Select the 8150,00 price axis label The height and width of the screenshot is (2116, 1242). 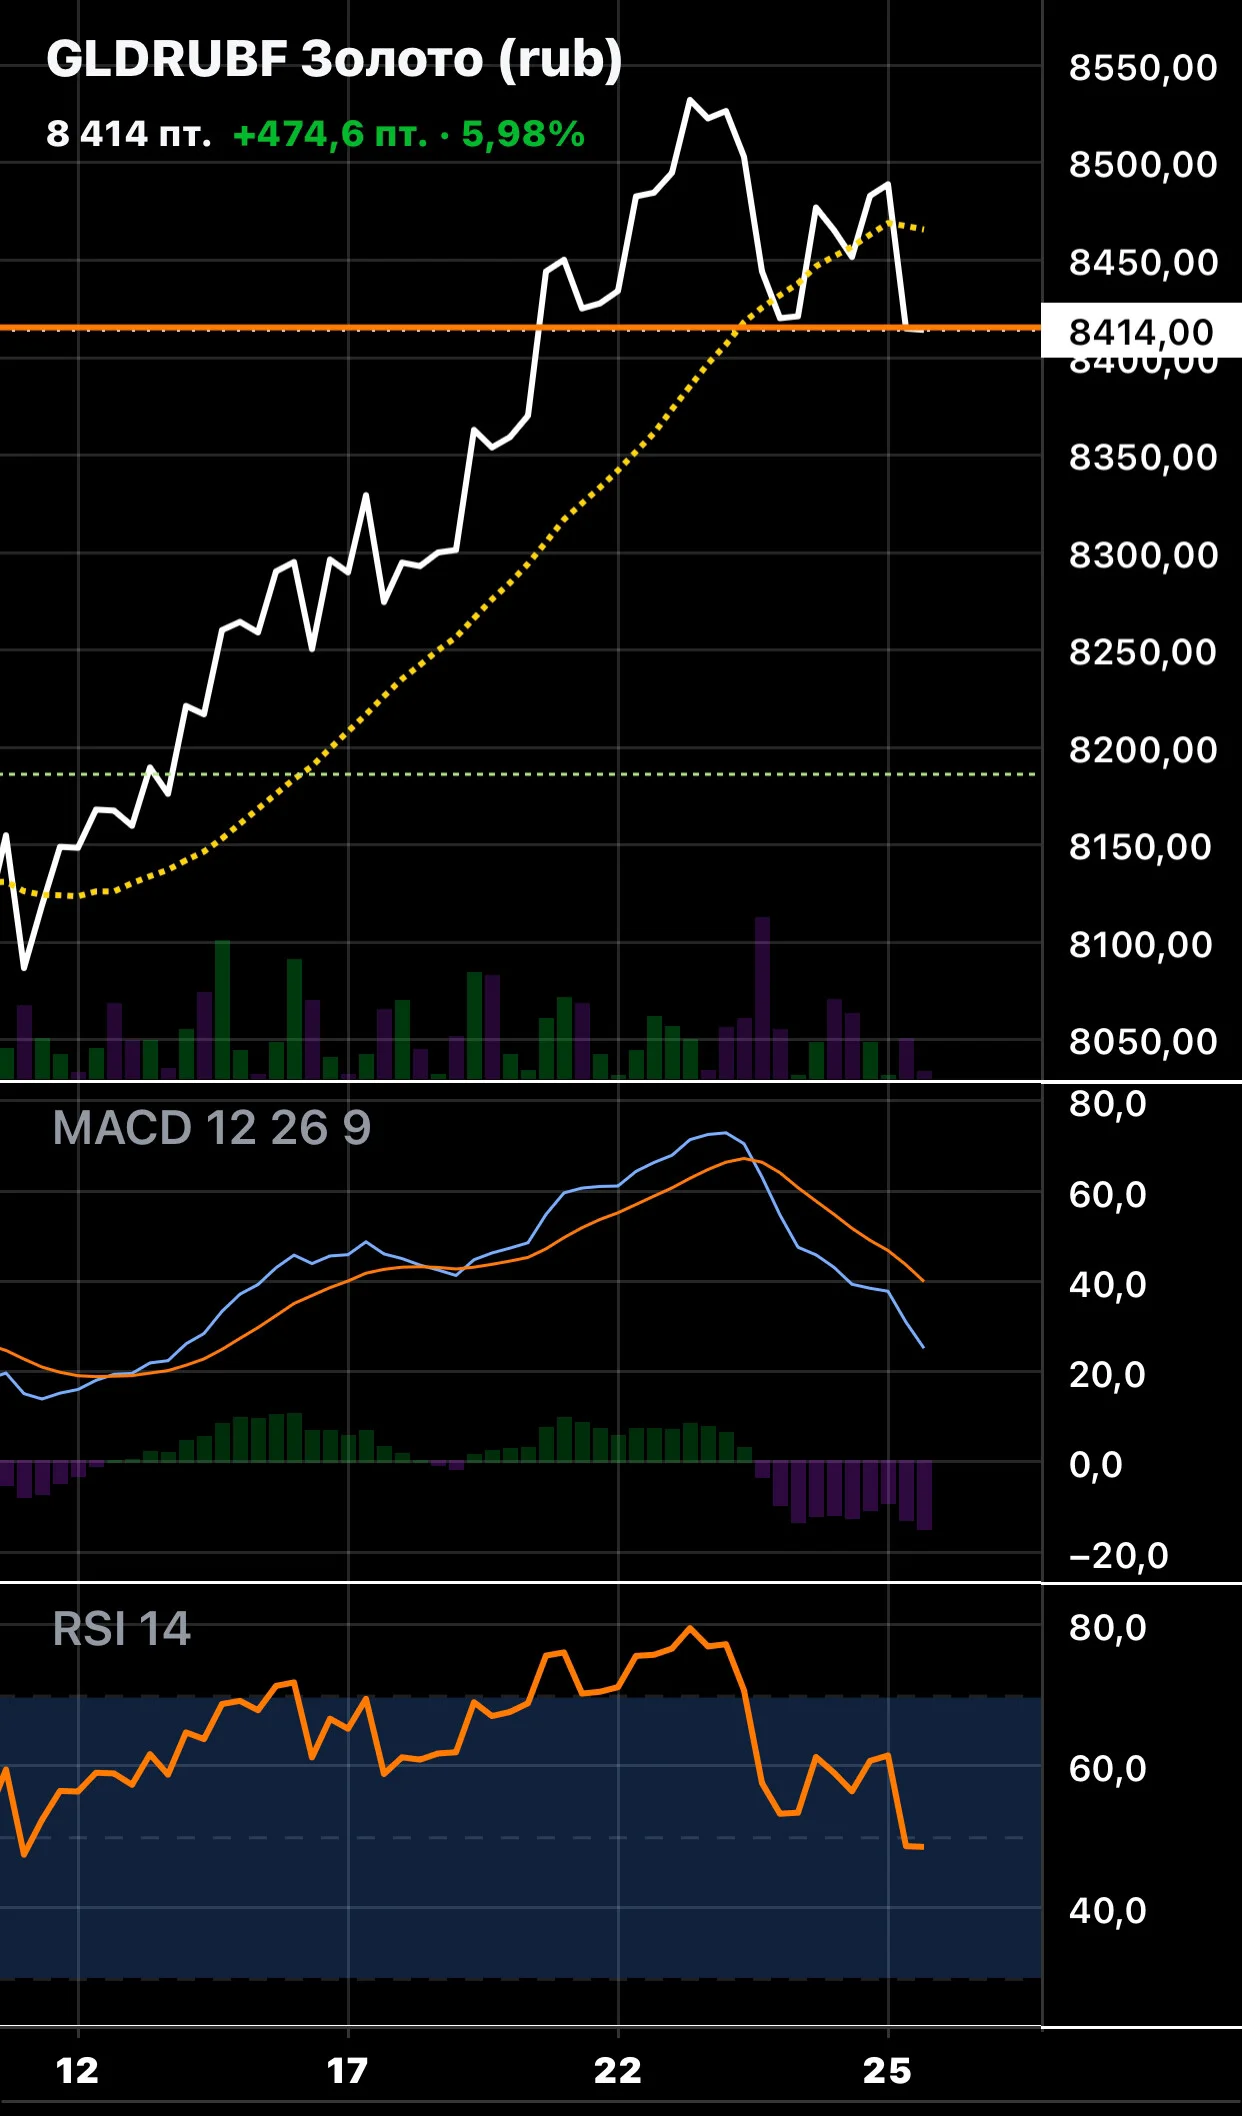1140,847
